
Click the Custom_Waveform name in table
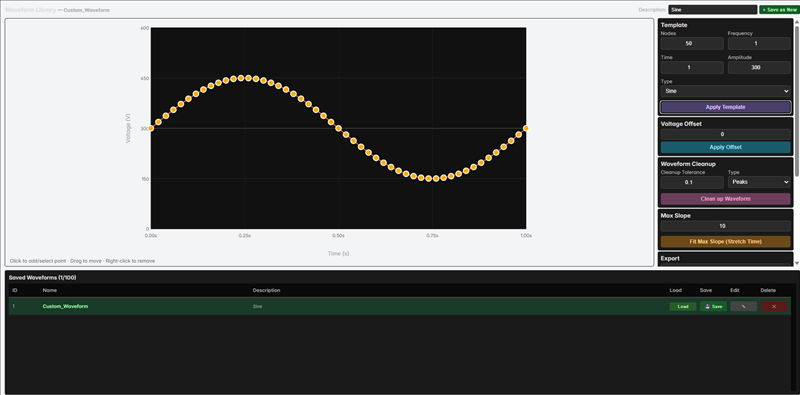[65, 306]
